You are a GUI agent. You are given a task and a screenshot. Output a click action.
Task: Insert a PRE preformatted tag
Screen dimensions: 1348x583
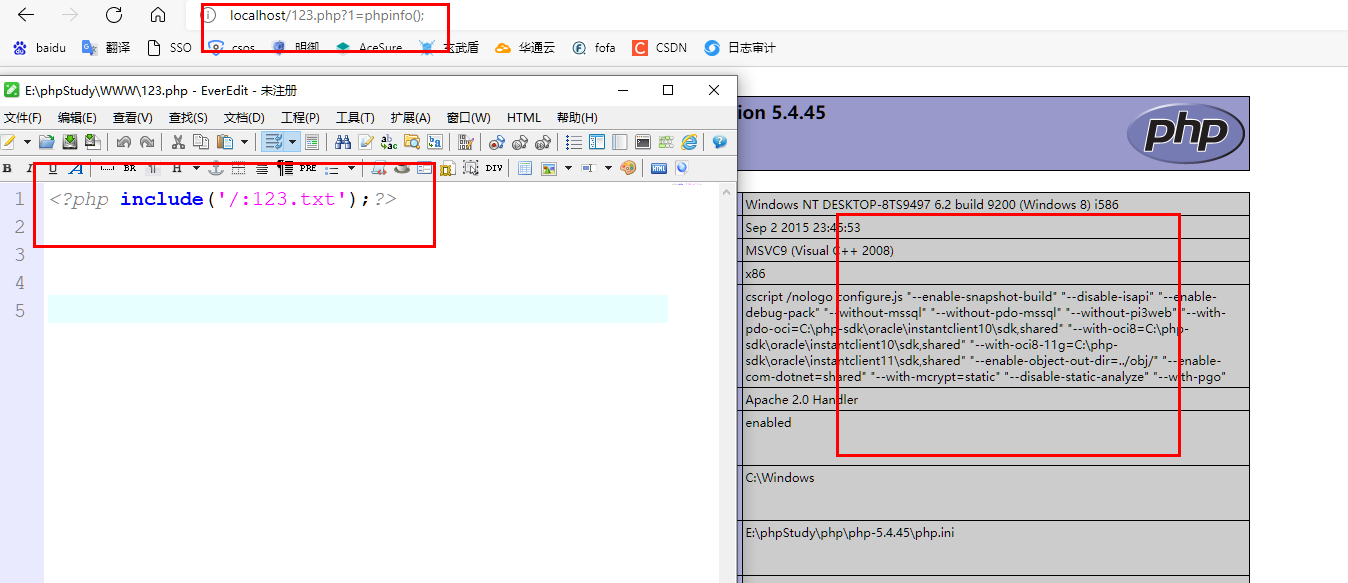308,168
